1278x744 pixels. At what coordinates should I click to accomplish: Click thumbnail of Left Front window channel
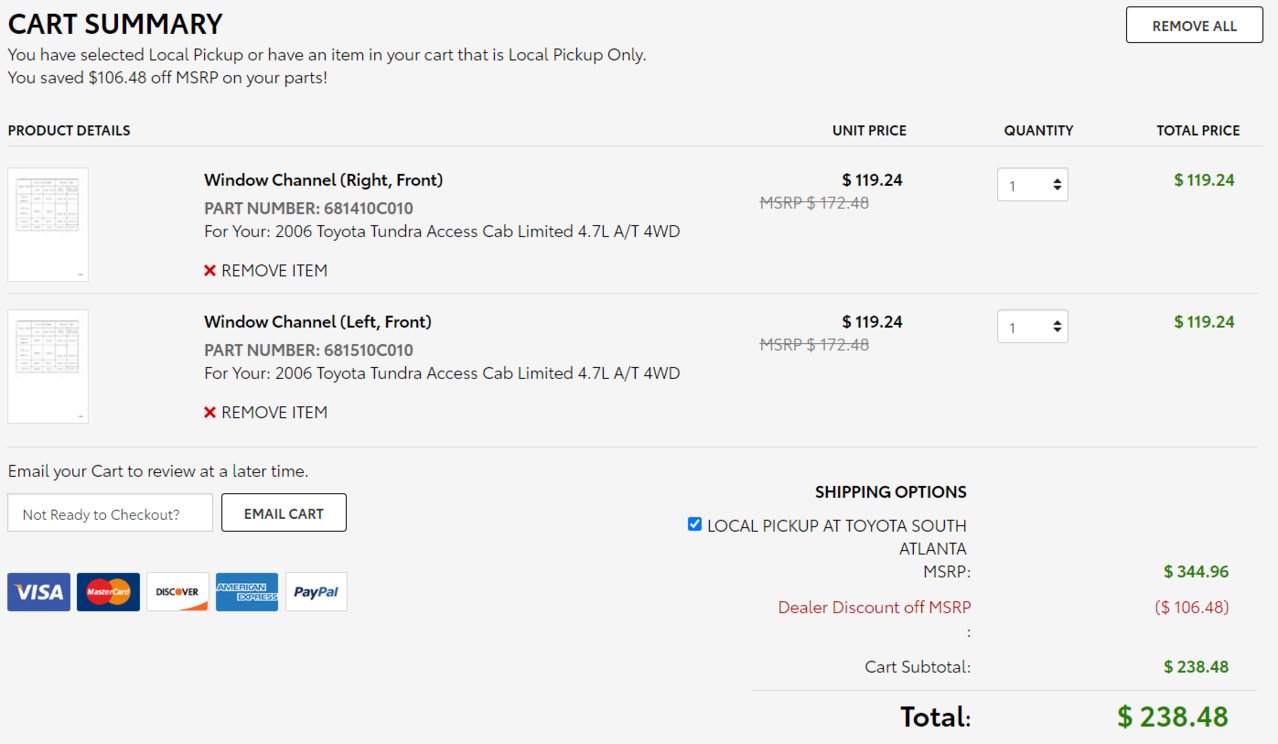[48, 367]
